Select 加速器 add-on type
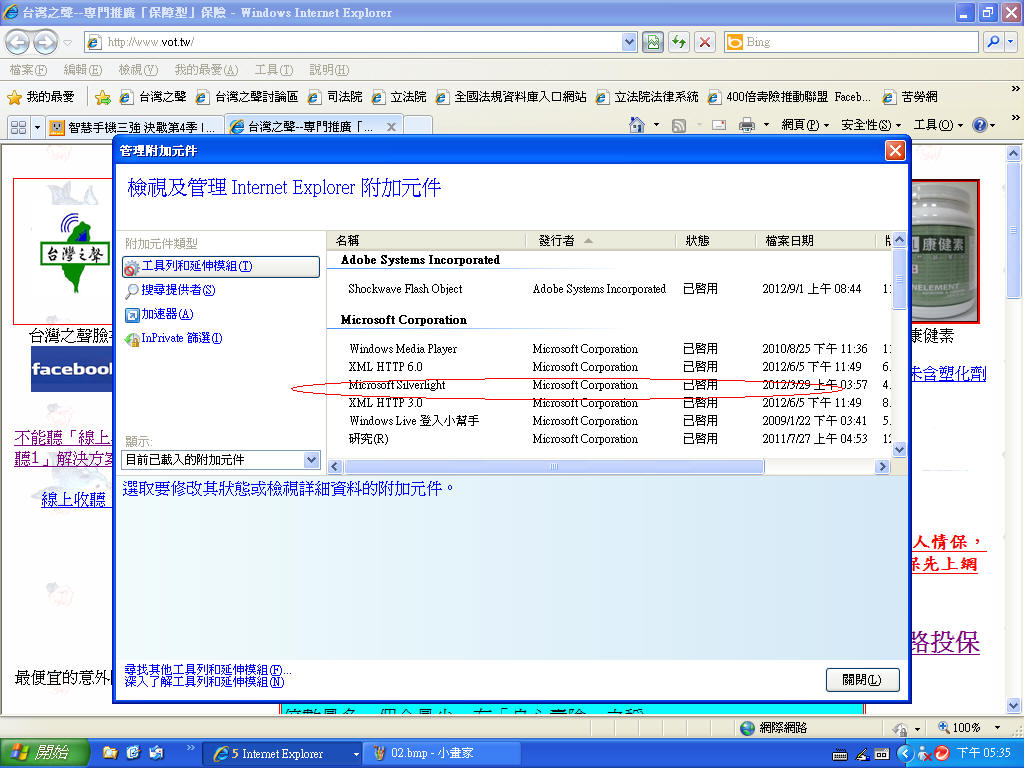Viewport: 1024px width, 768px height. point(159,314)
